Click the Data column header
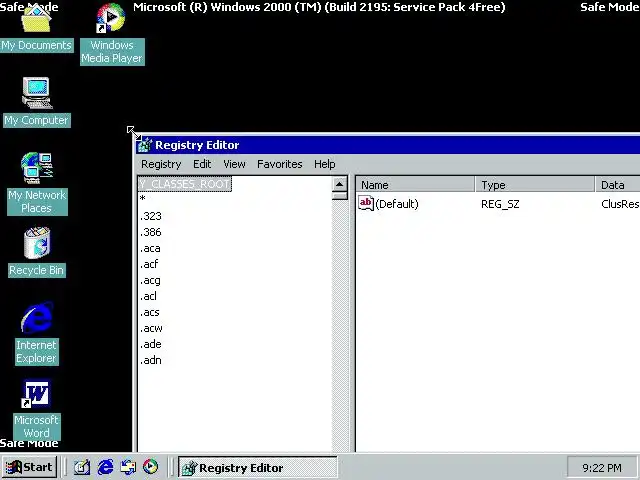The height and width of the screenshot is (480, 640). 618,185
